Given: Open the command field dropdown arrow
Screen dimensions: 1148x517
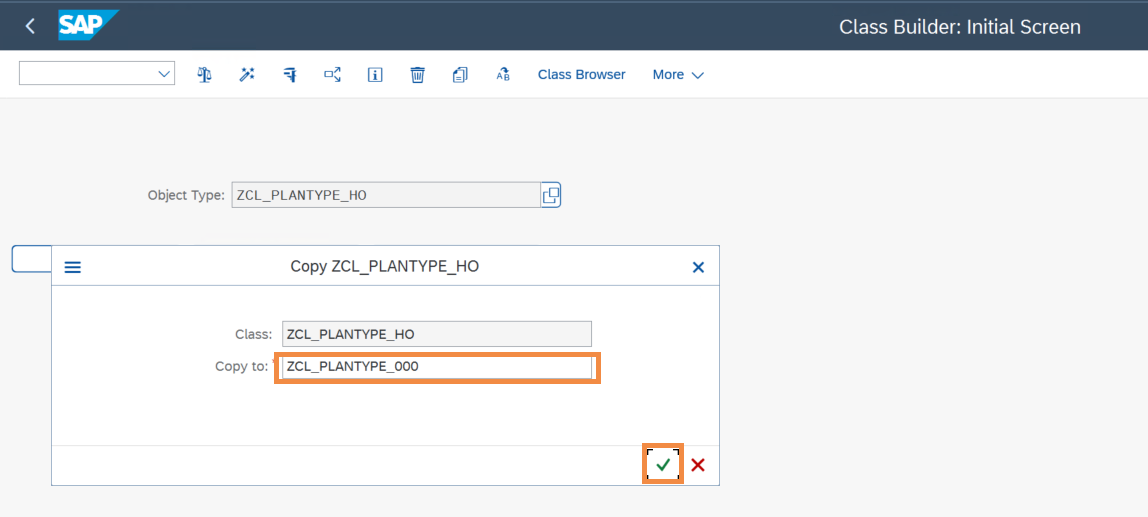Looking at the screenshot, I should (x=164, y=74).
